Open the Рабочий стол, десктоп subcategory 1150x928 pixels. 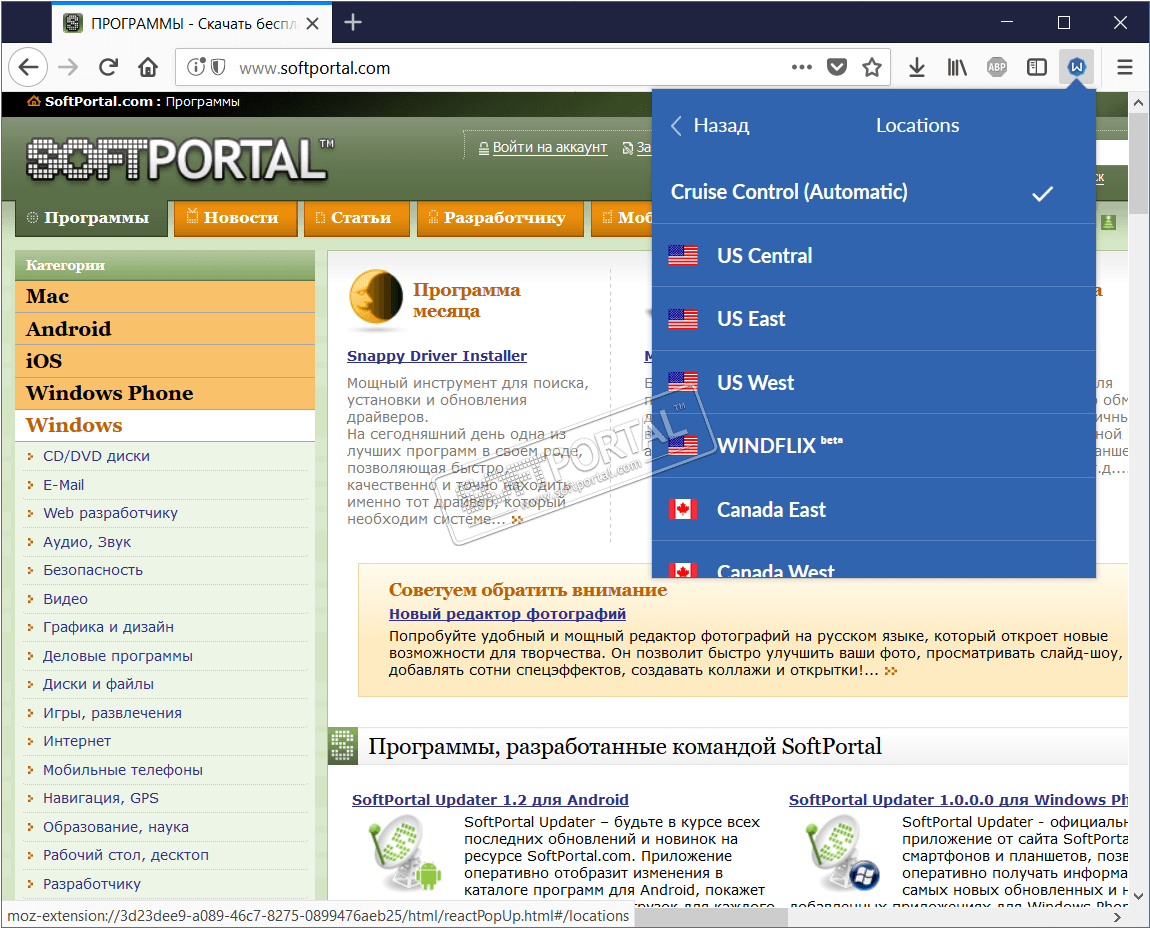point(125,855)
